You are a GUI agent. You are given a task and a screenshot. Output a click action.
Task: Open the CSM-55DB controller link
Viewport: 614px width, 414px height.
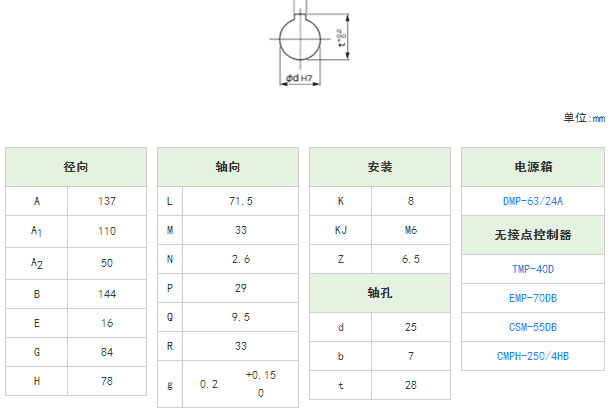click(533, 327)
